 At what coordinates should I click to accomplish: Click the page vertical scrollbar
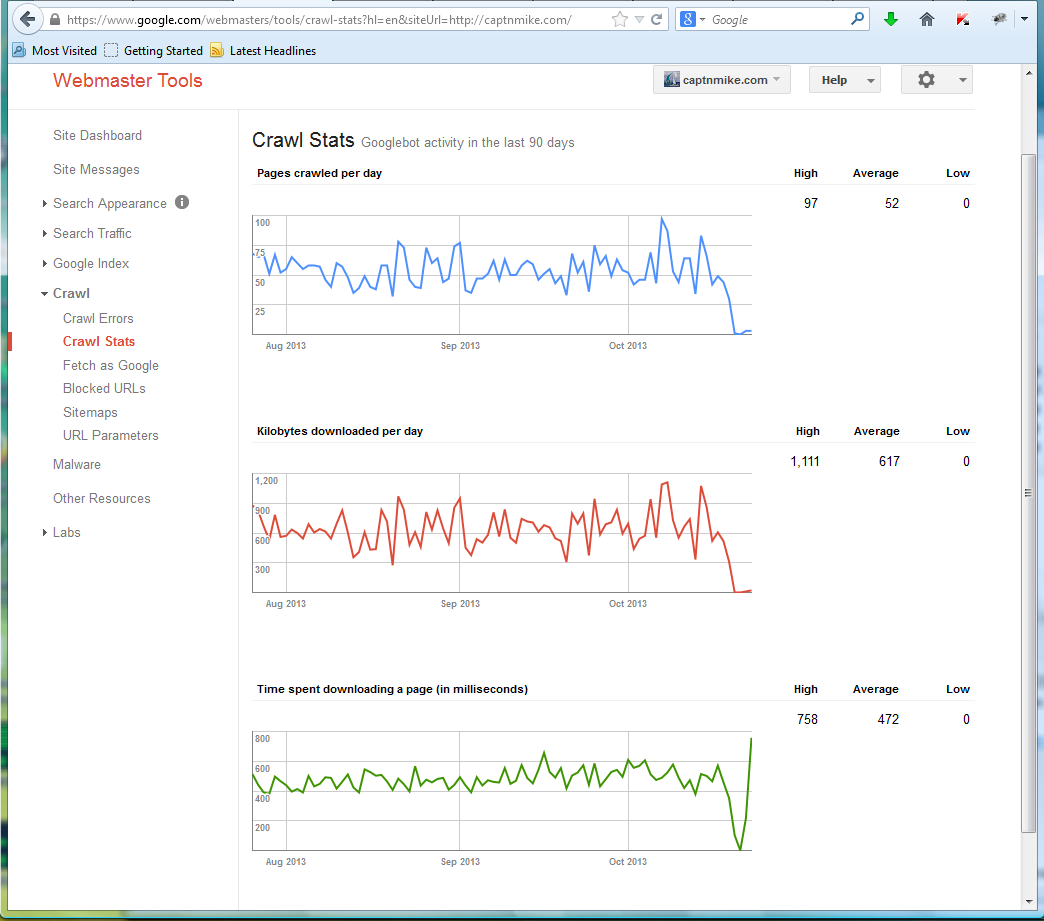coord(1028,492)
